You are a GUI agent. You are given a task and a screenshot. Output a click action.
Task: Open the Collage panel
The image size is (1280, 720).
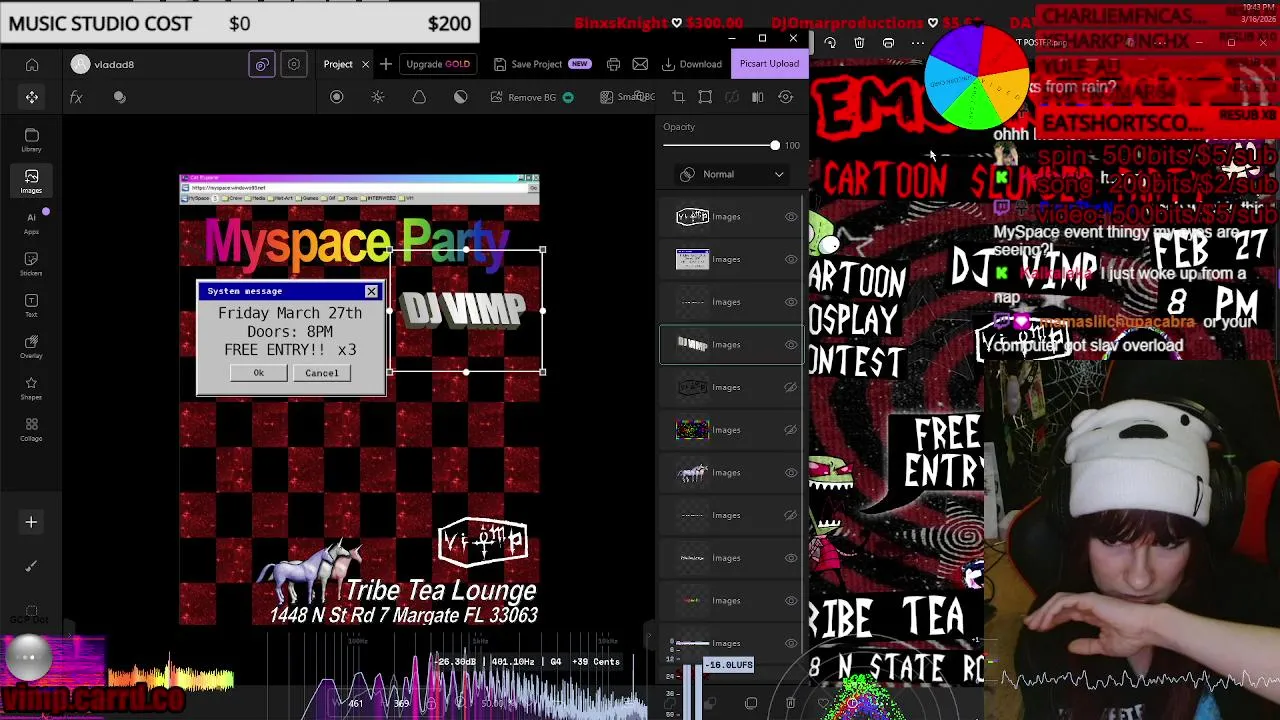(31, 430)
